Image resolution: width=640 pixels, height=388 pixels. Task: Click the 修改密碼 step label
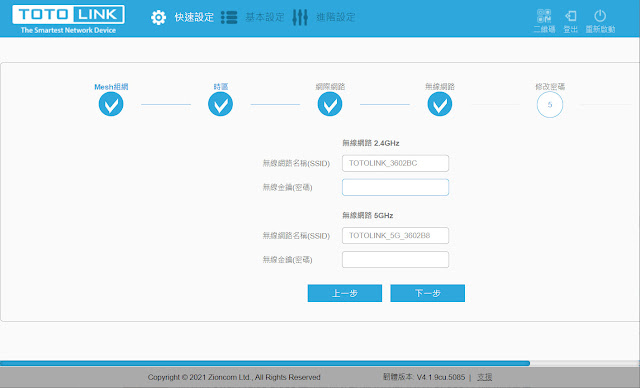(550, 86)
